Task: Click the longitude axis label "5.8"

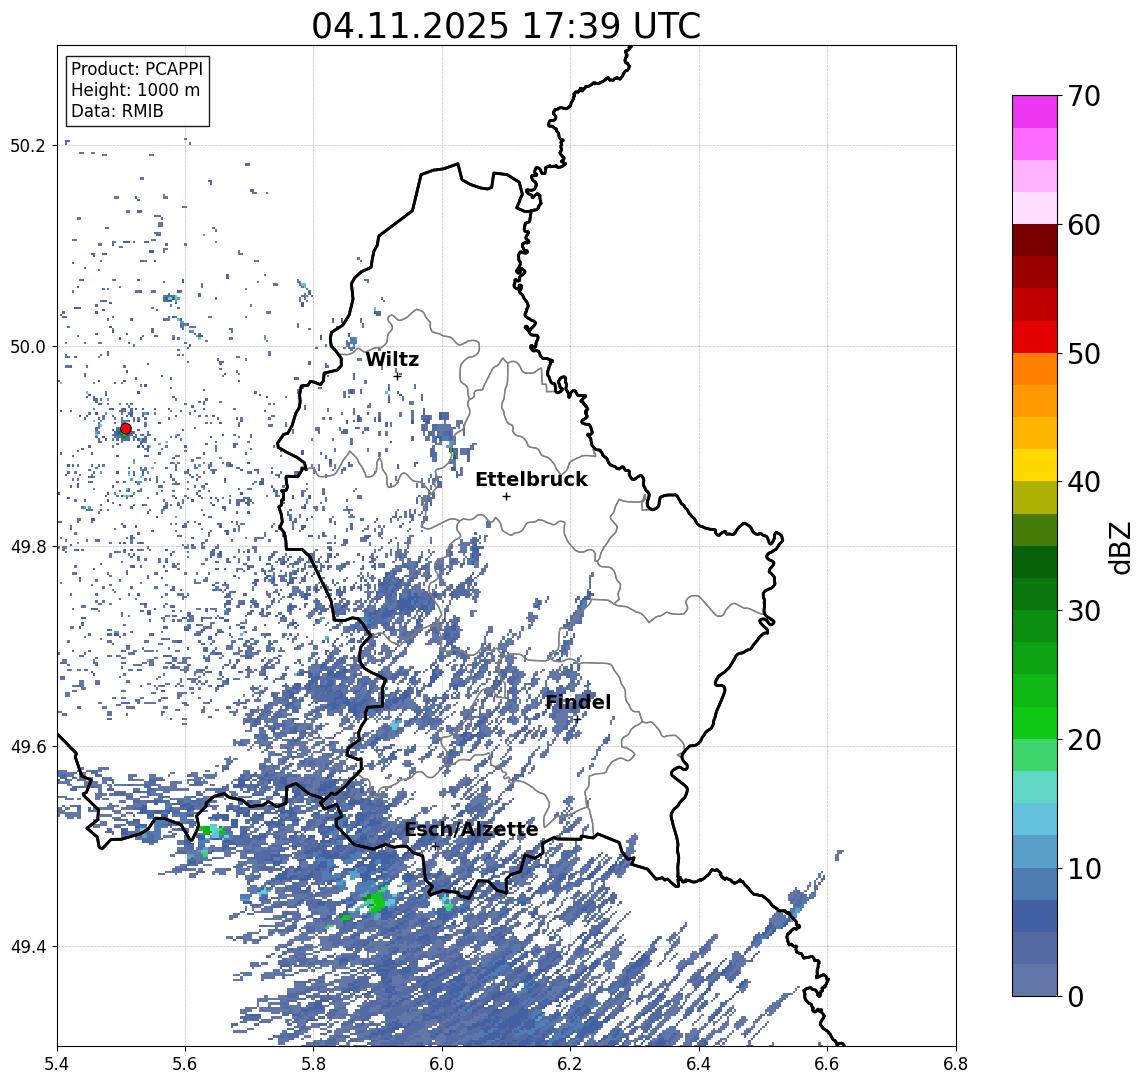Action: 314,1064
